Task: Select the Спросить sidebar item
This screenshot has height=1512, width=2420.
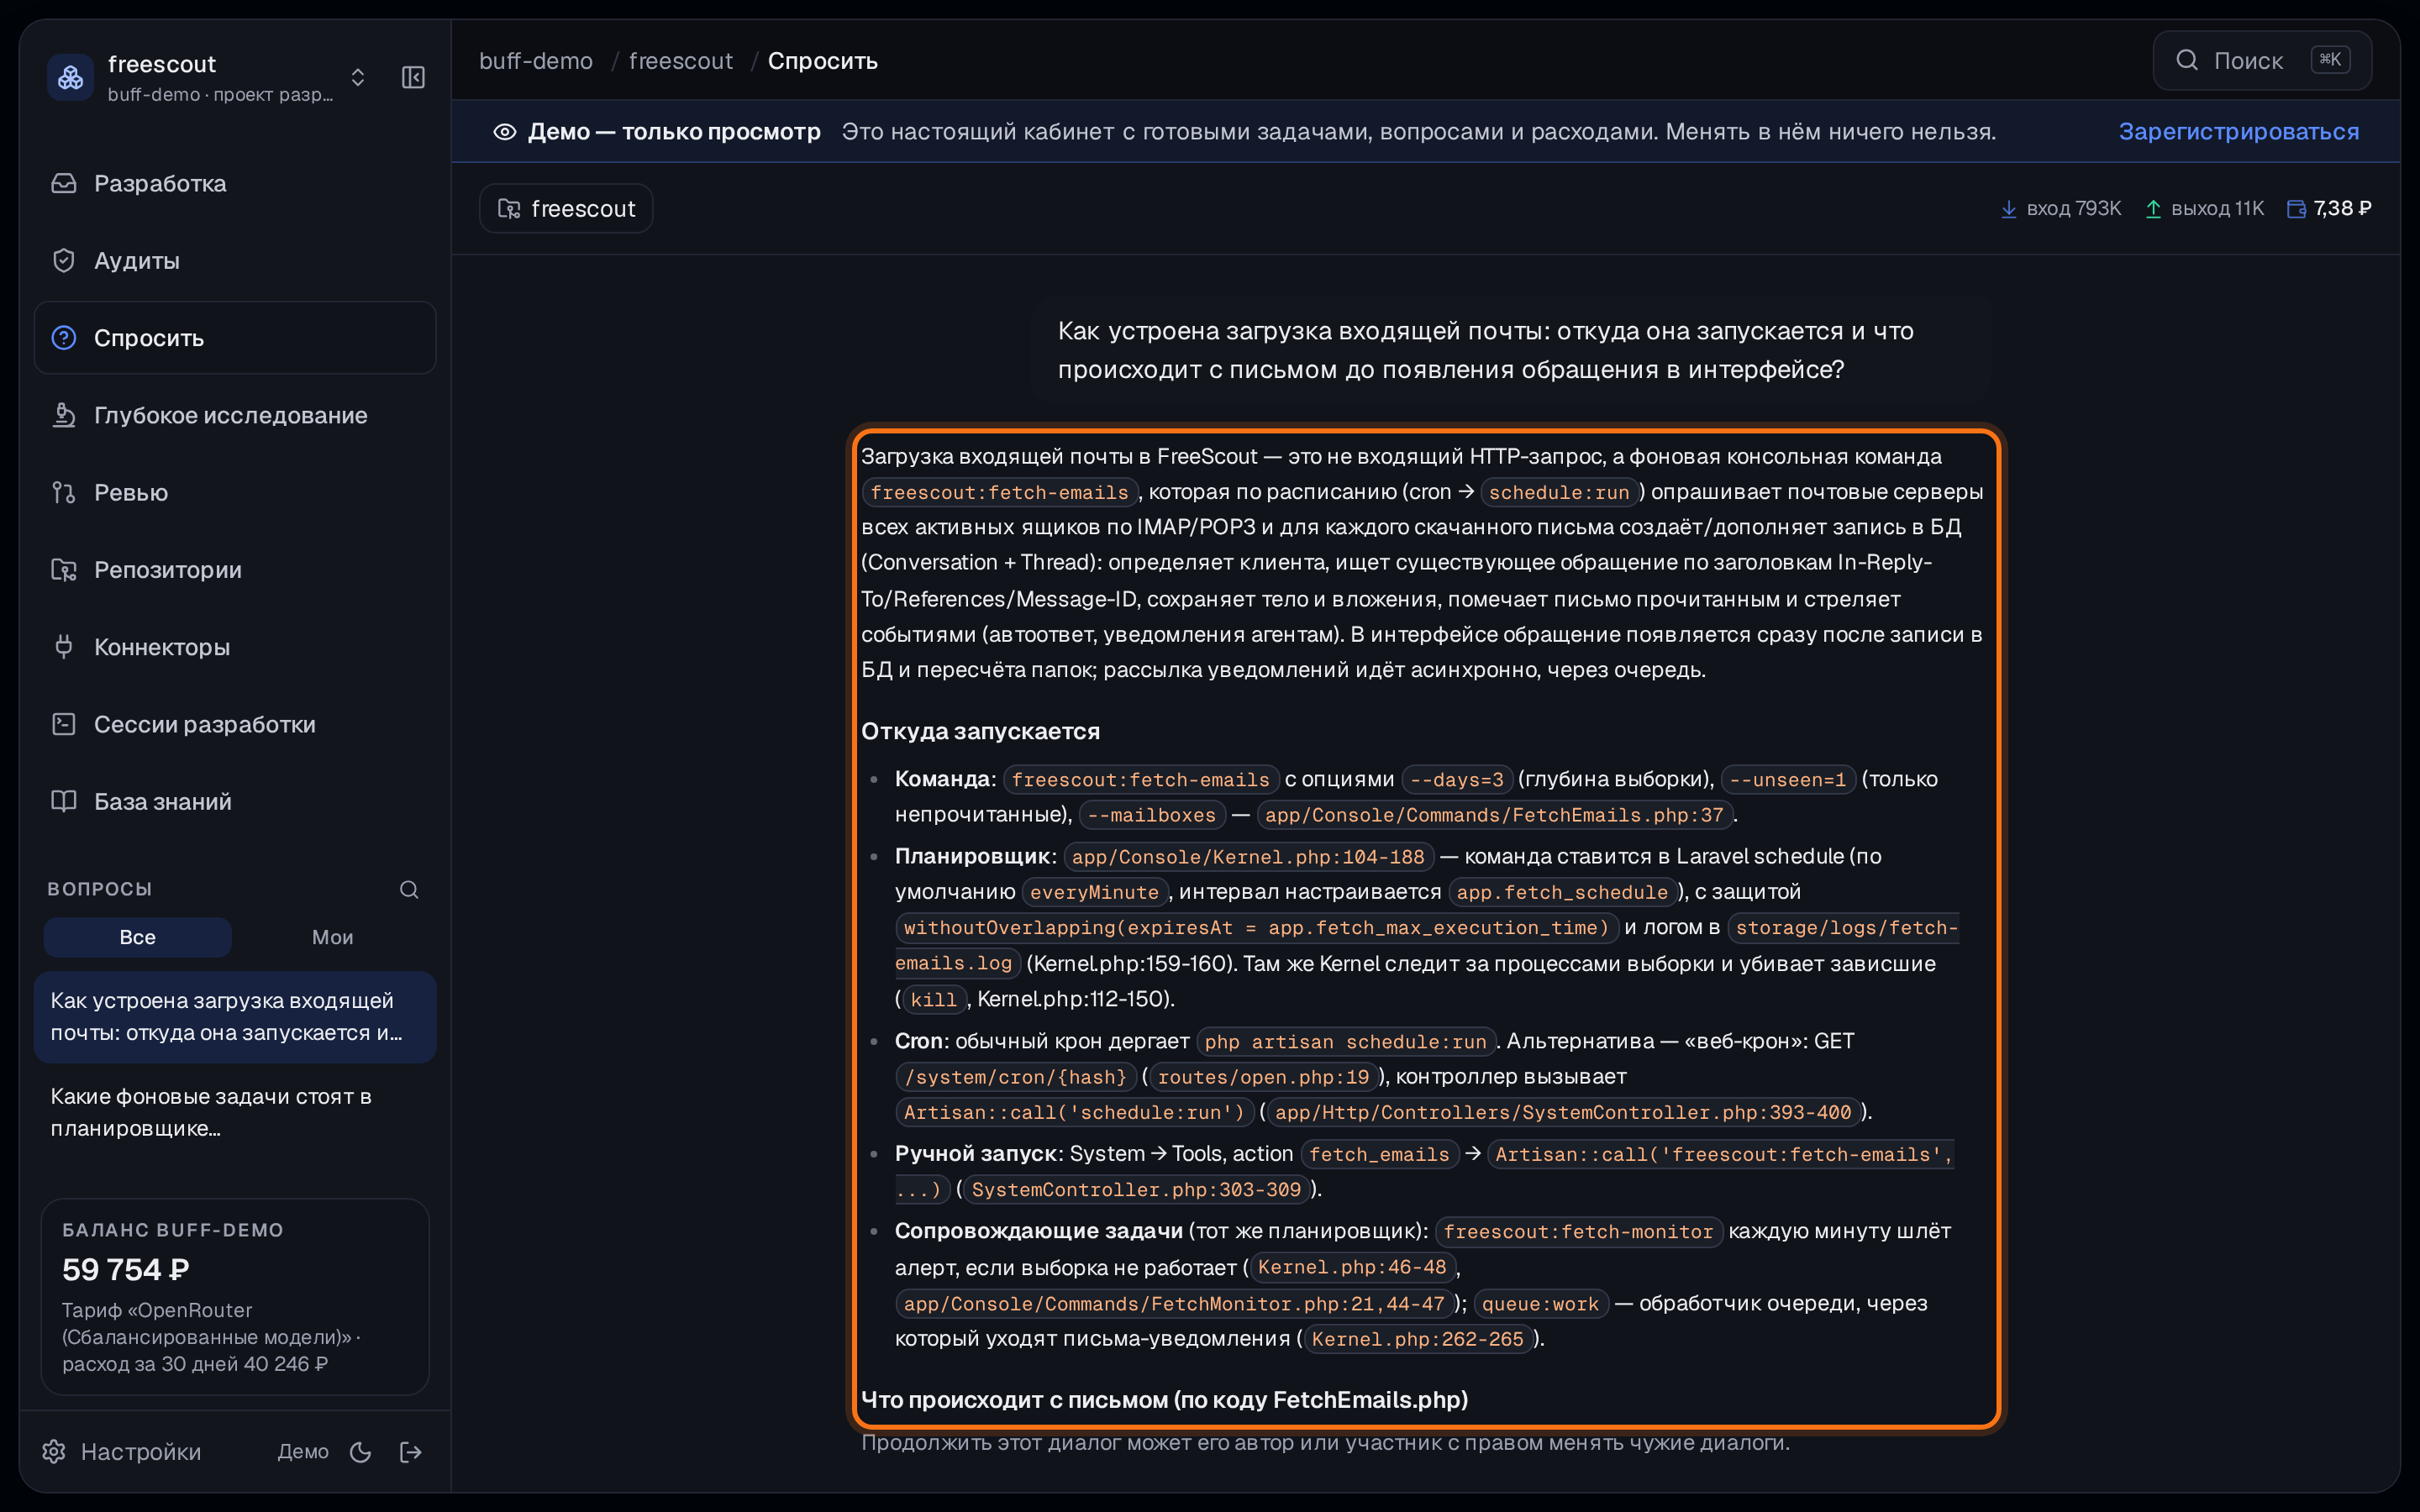Action: (235, 338)
